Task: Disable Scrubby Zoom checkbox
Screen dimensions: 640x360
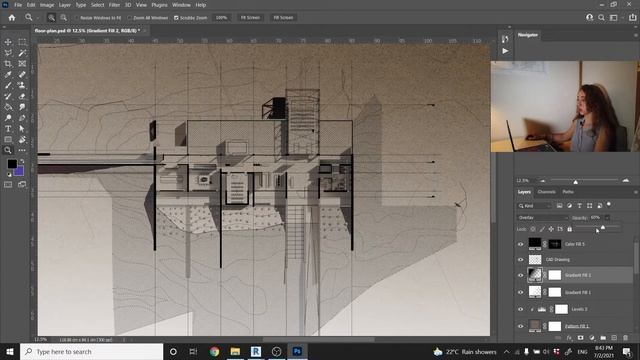Action: coord(176,18)
